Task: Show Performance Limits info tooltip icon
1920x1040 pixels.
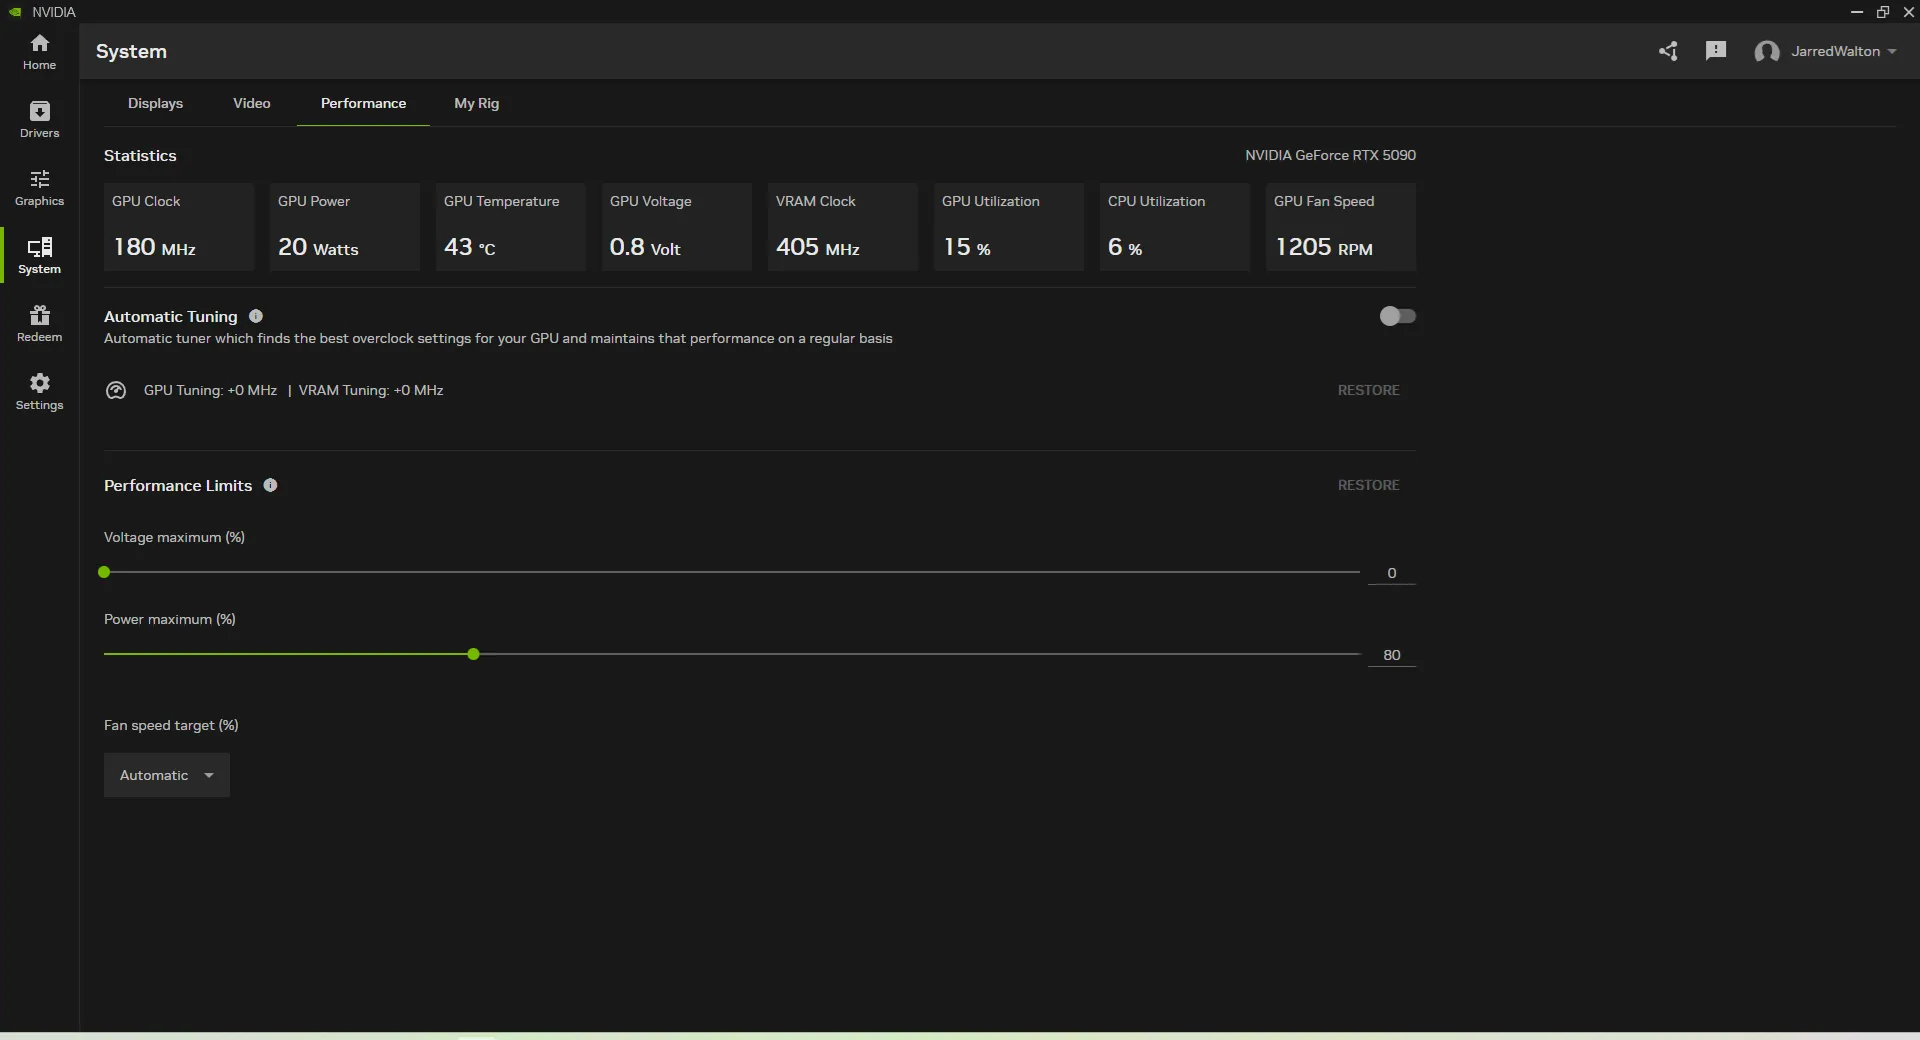Action: coord(270,485)
